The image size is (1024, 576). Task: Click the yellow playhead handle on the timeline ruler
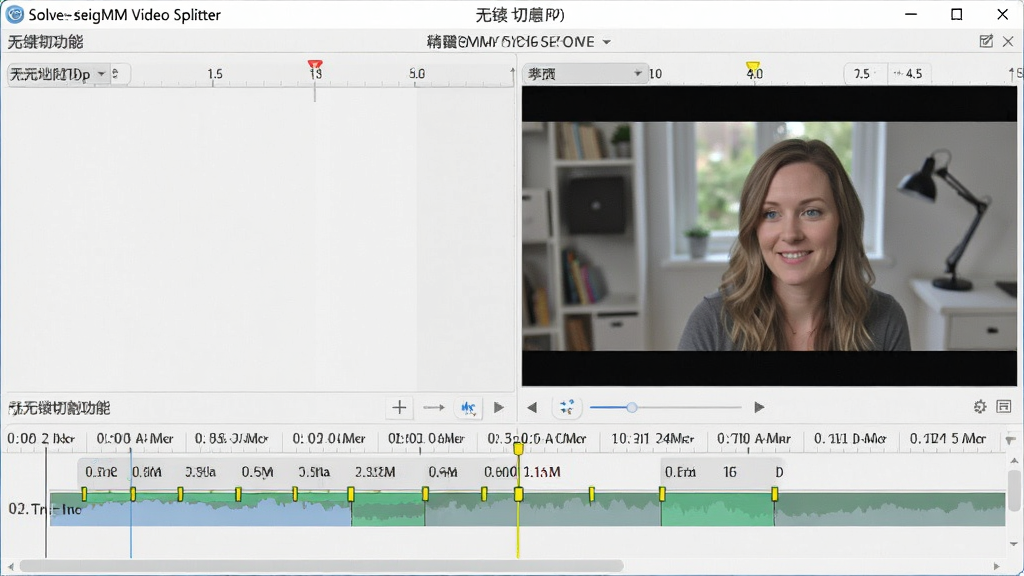pos(518,449)
